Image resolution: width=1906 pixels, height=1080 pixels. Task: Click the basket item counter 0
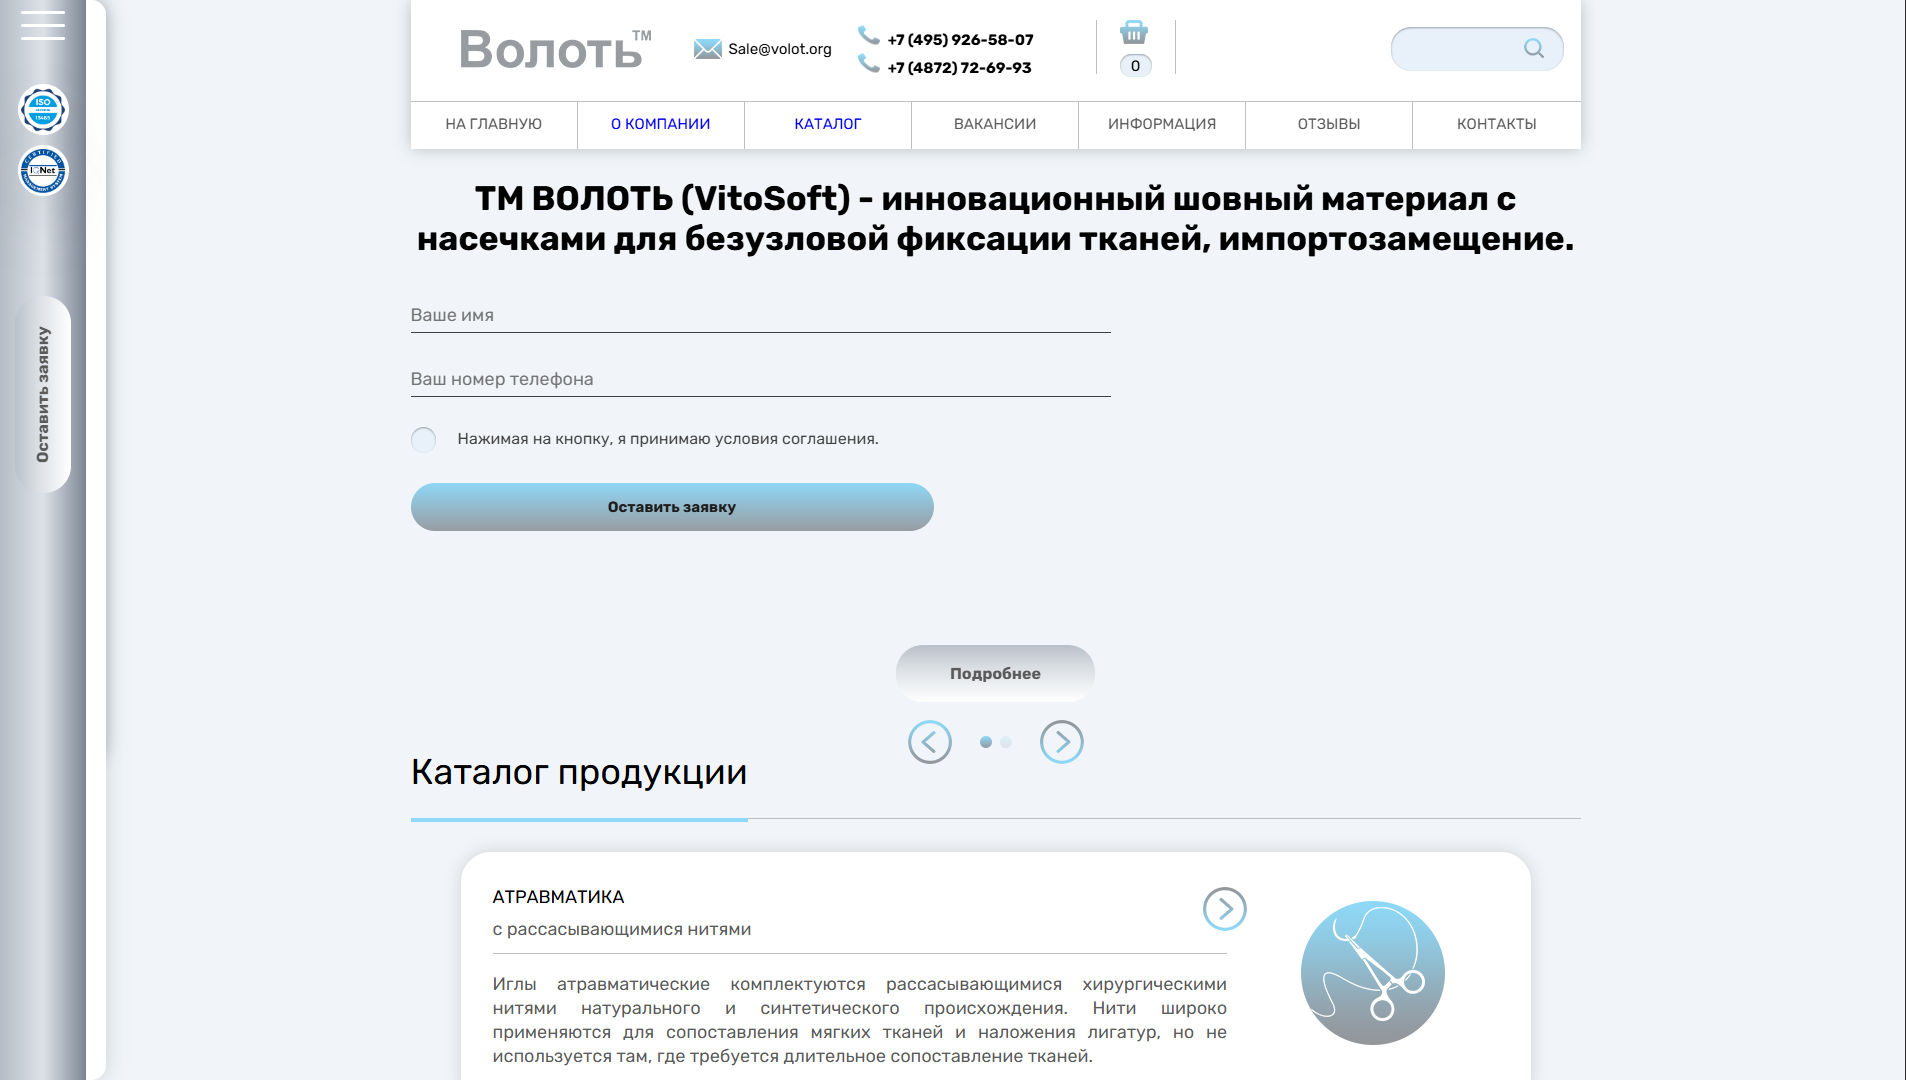click(x=1135, y=66)
